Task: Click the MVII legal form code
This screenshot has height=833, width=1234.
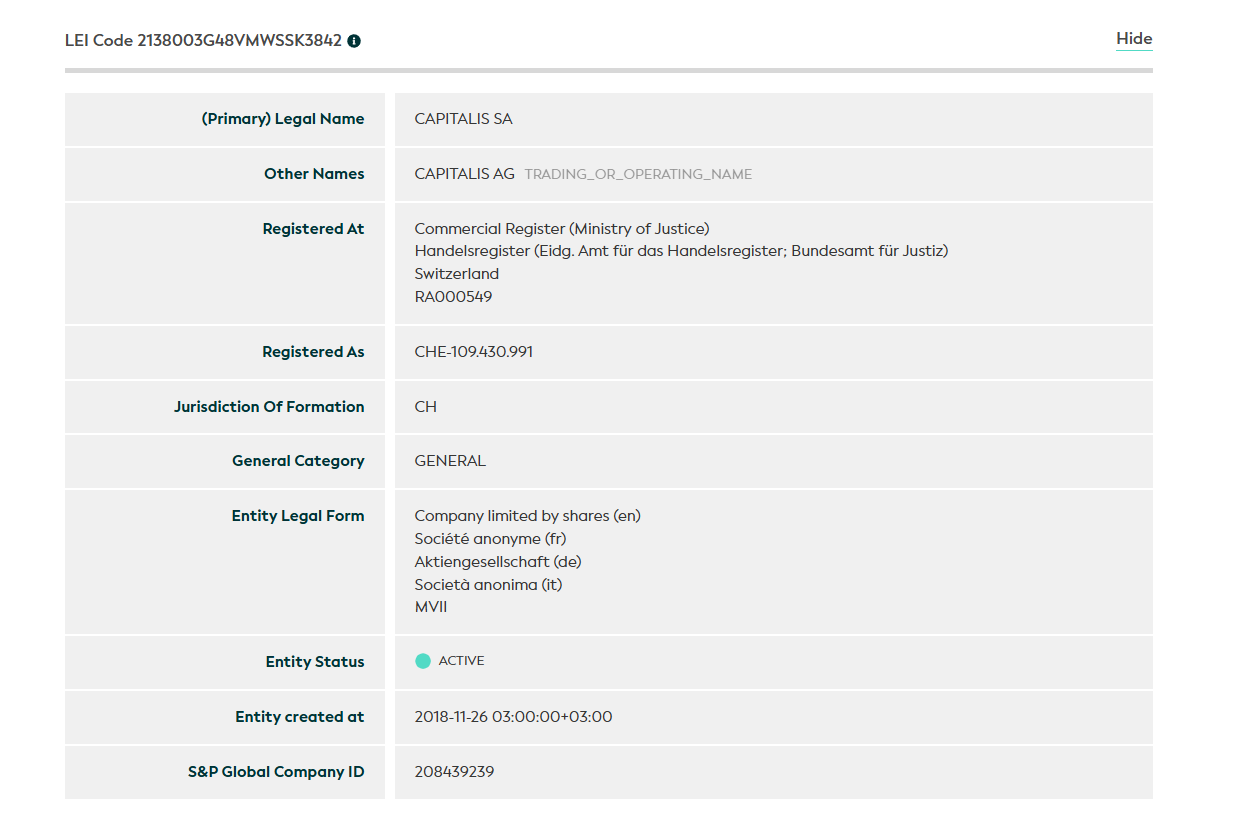Action: pyautogui.click(x=431, y=607)
